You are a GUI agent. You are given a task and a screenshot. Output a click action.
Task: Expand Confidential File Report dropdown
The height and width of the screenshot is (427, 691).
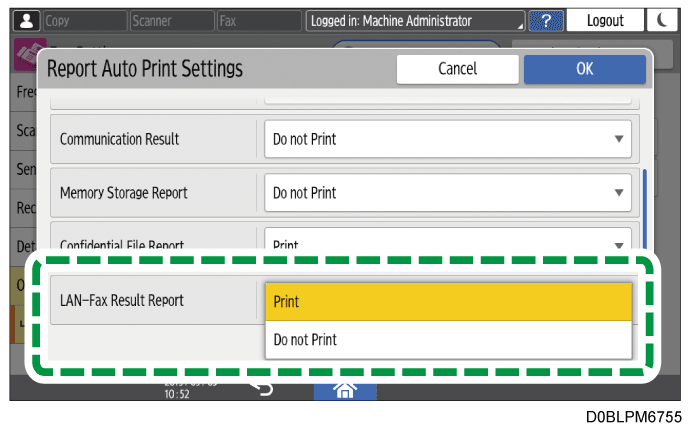448,243
